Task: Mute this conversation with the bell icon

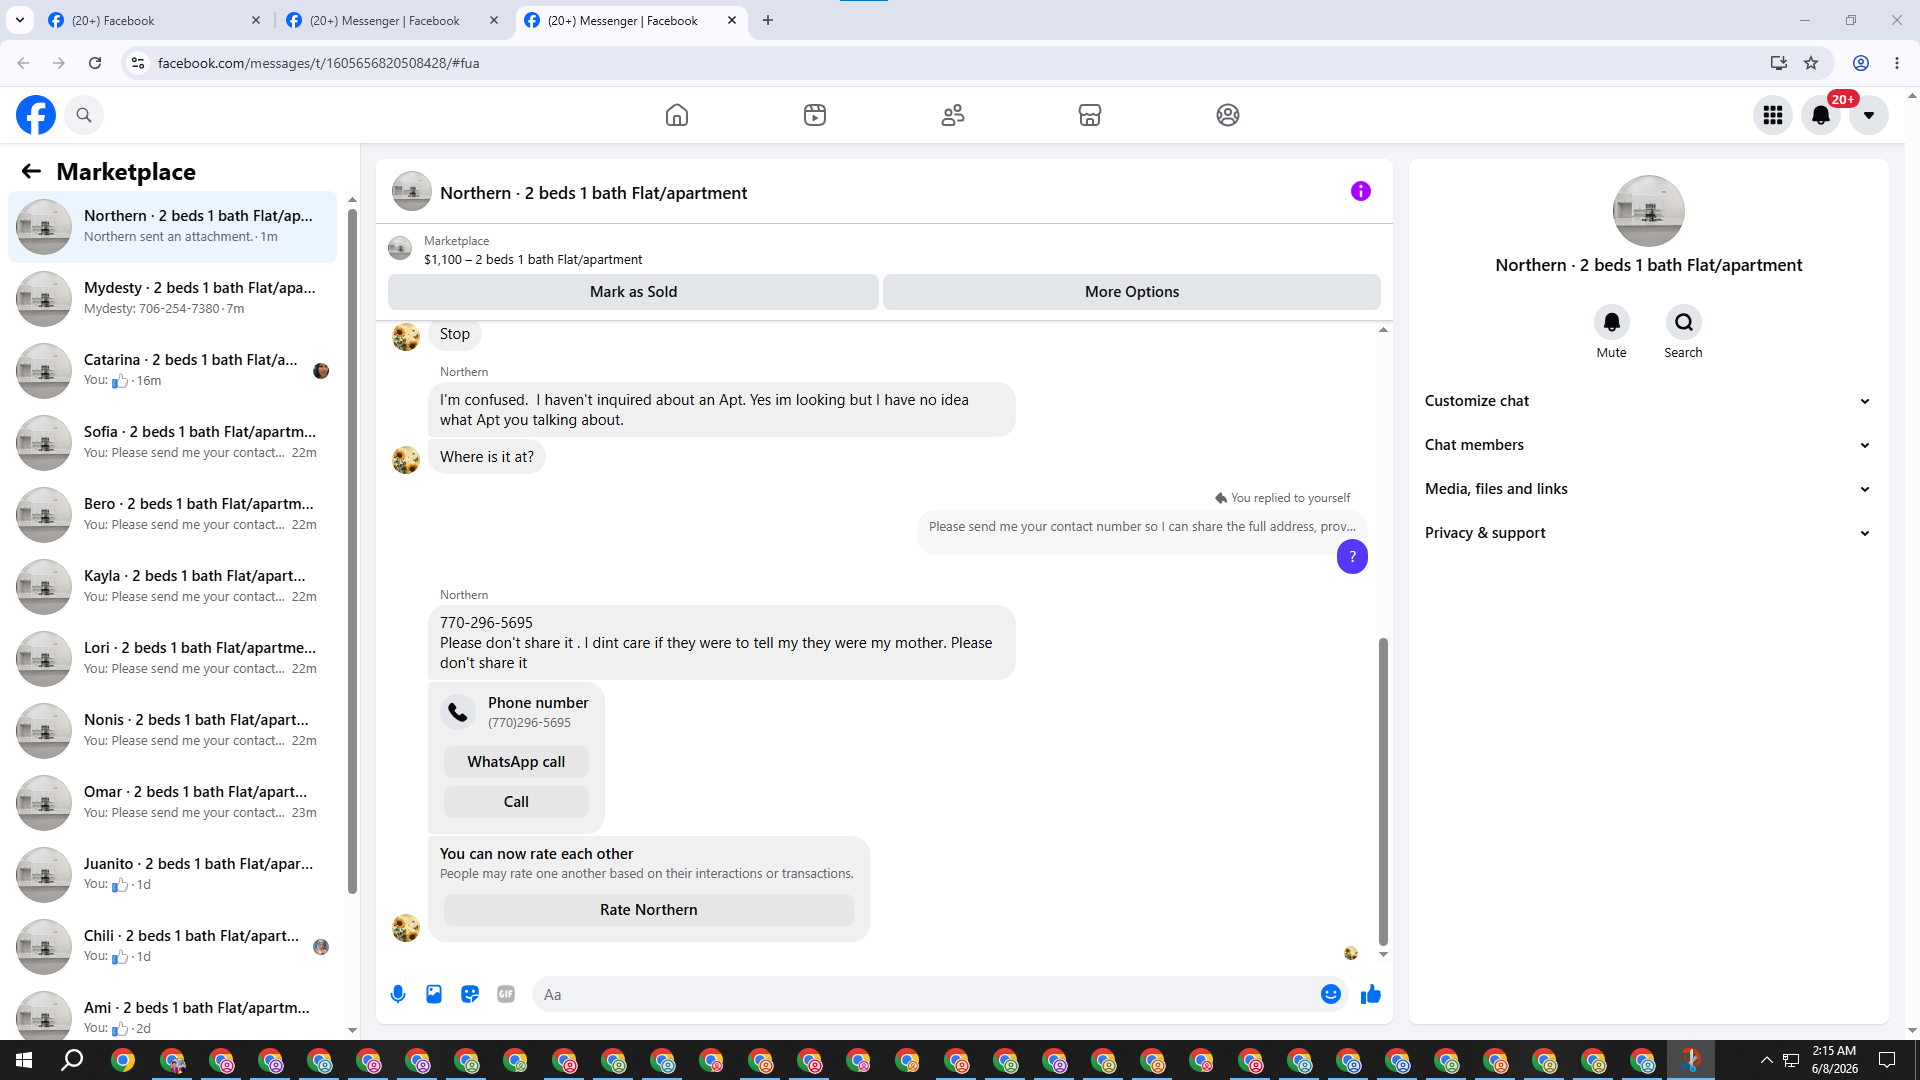Action: pyautogui.click(x=1612, y=322)
